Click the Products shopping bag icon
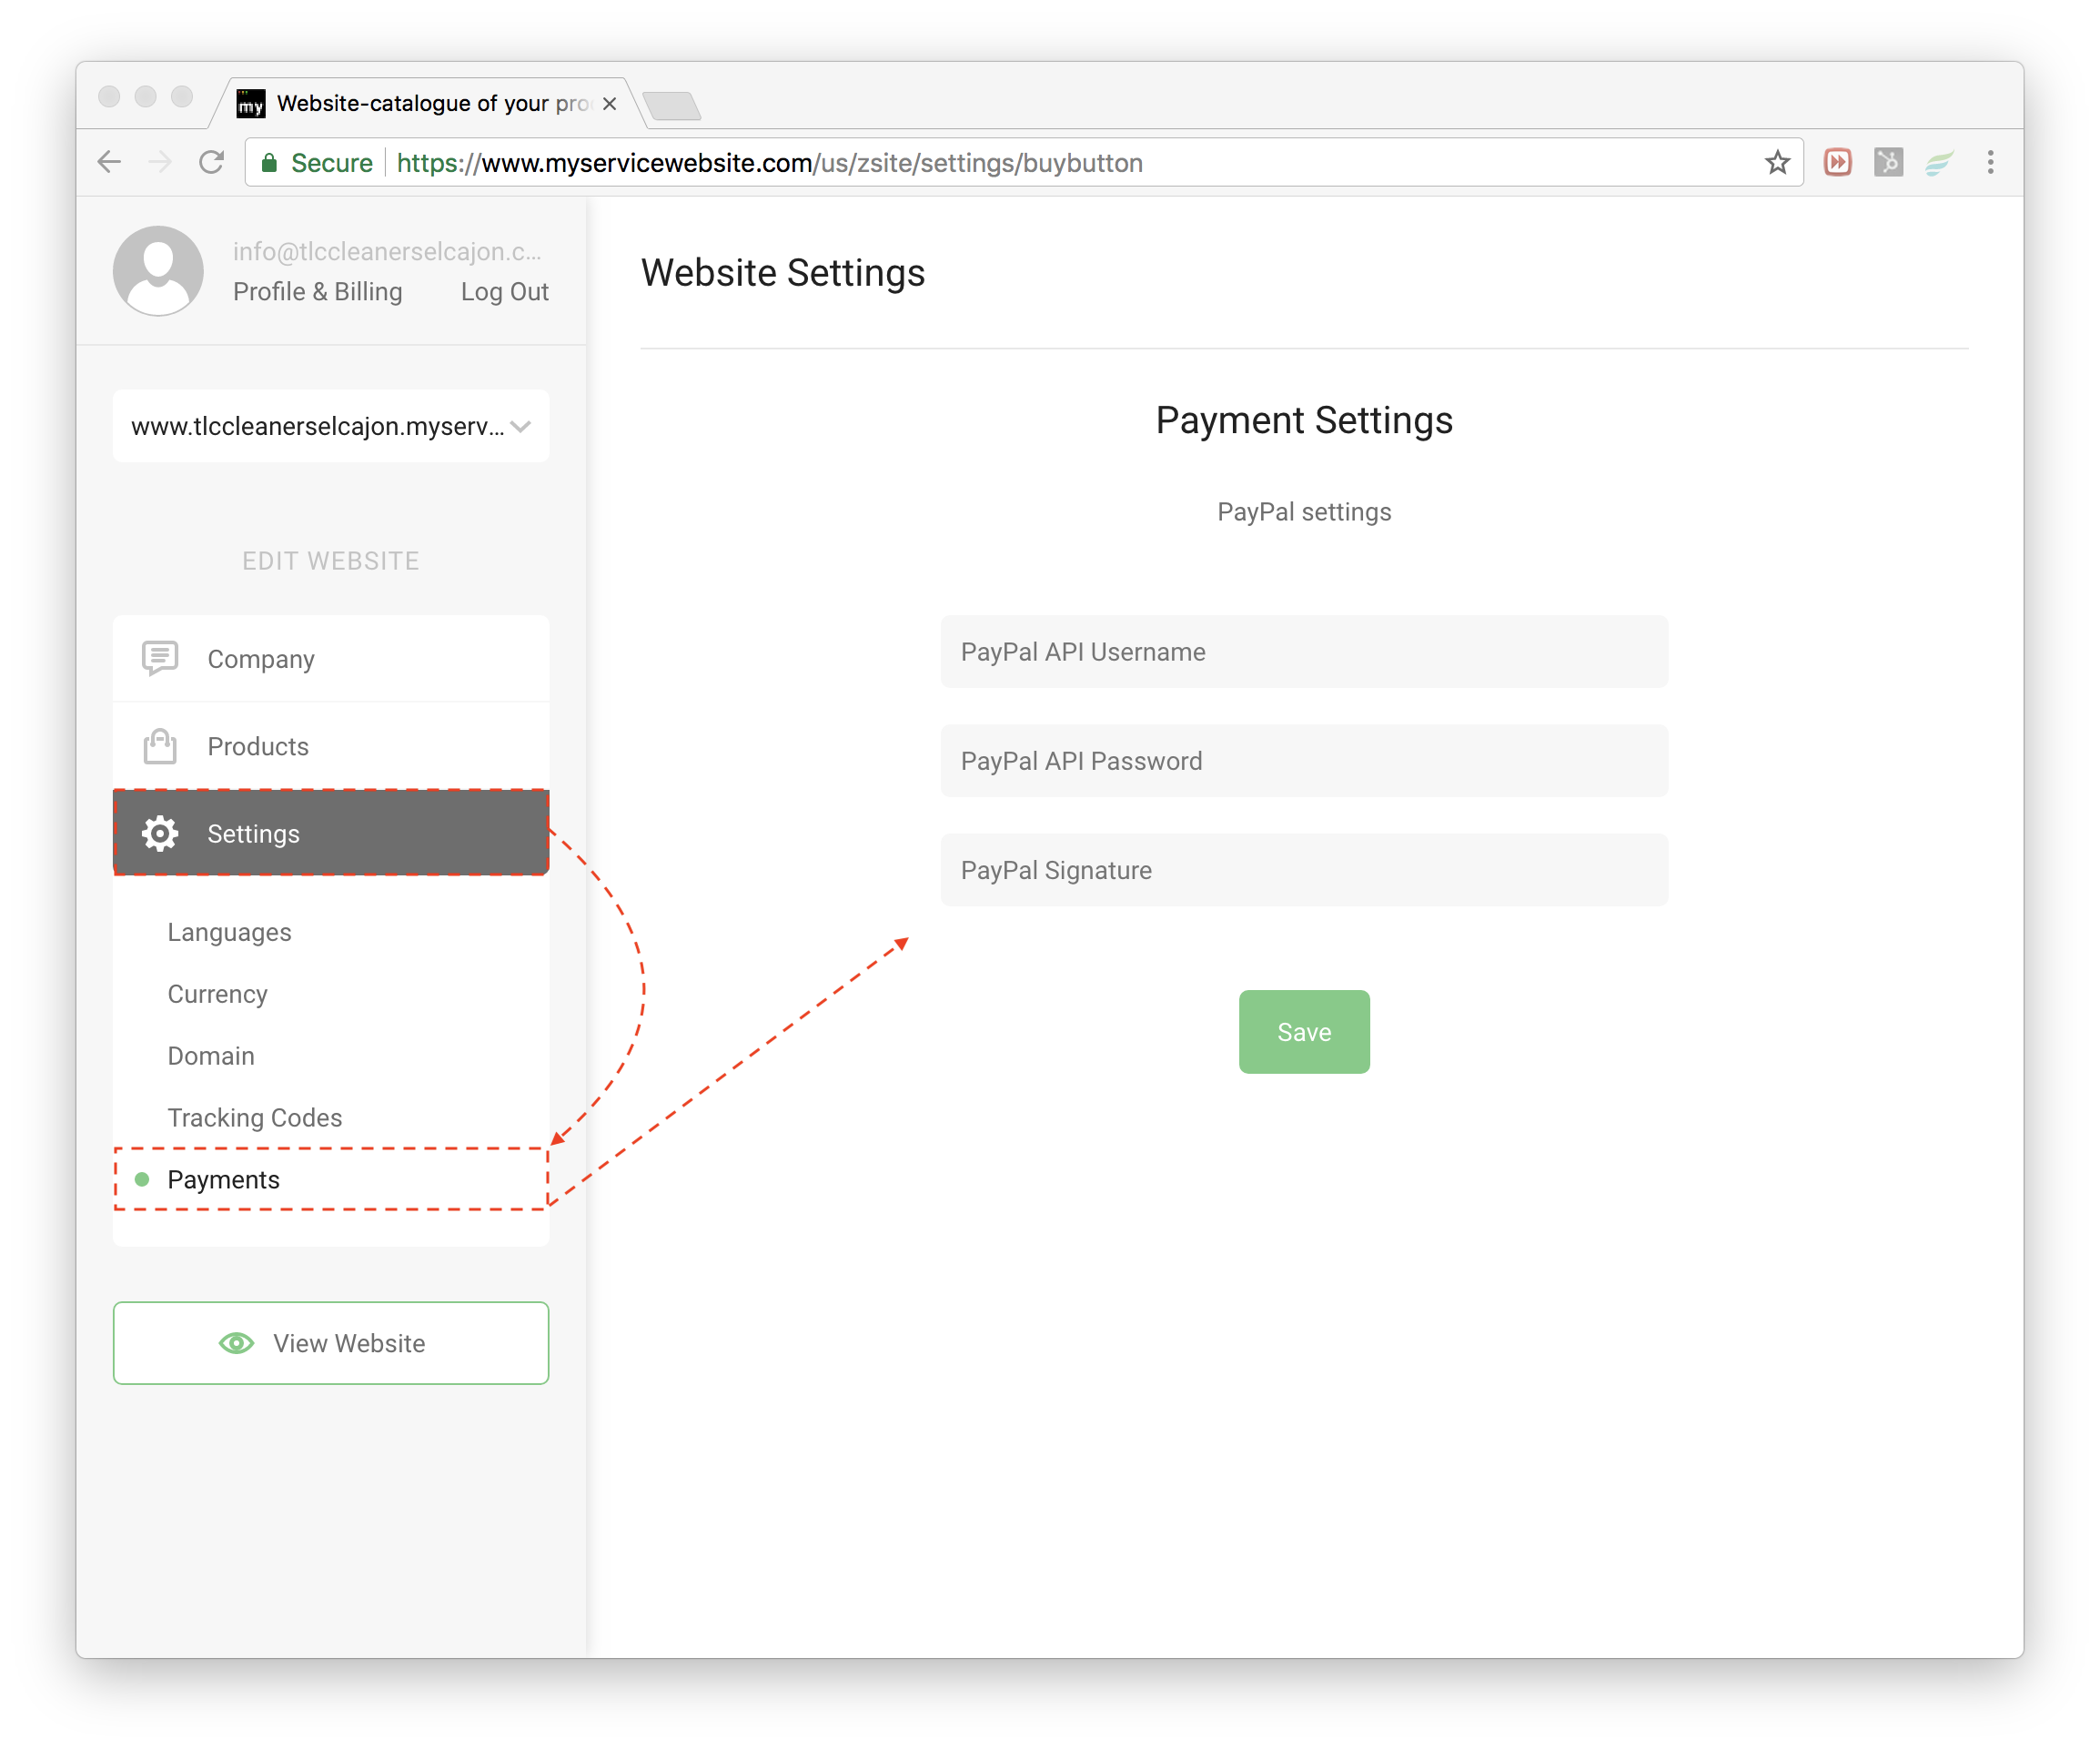The height and width of the screenshot is (1749, 2100). [x=160, y=746]
